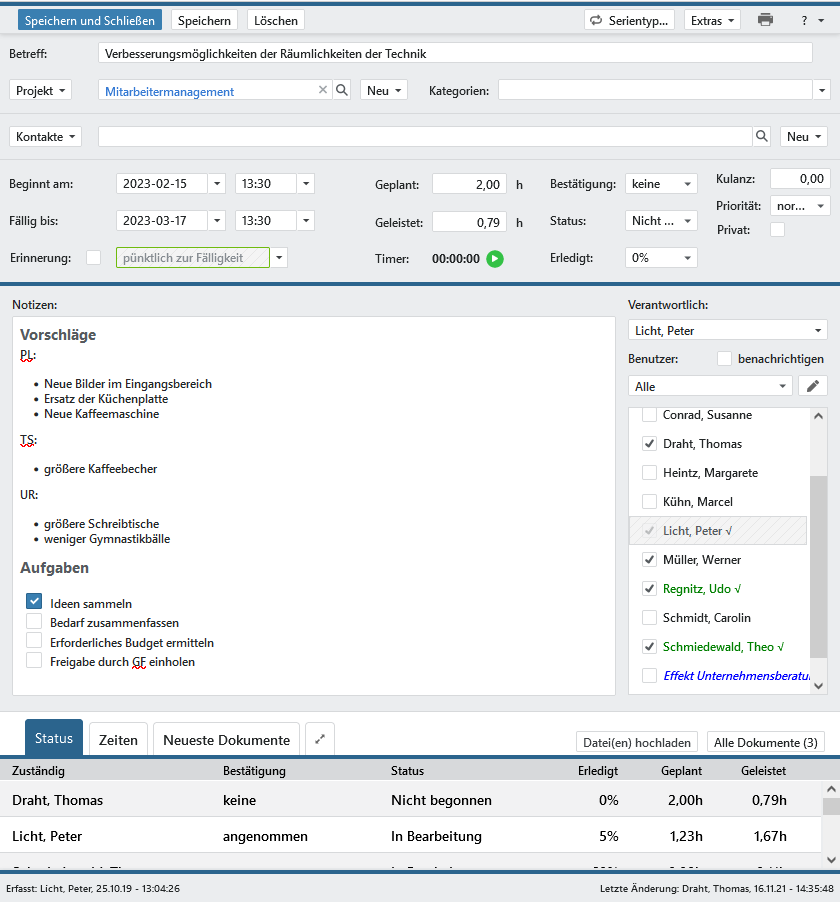Click the printer icon in toolbar
The image size is (840, 902).
point(765,20)
